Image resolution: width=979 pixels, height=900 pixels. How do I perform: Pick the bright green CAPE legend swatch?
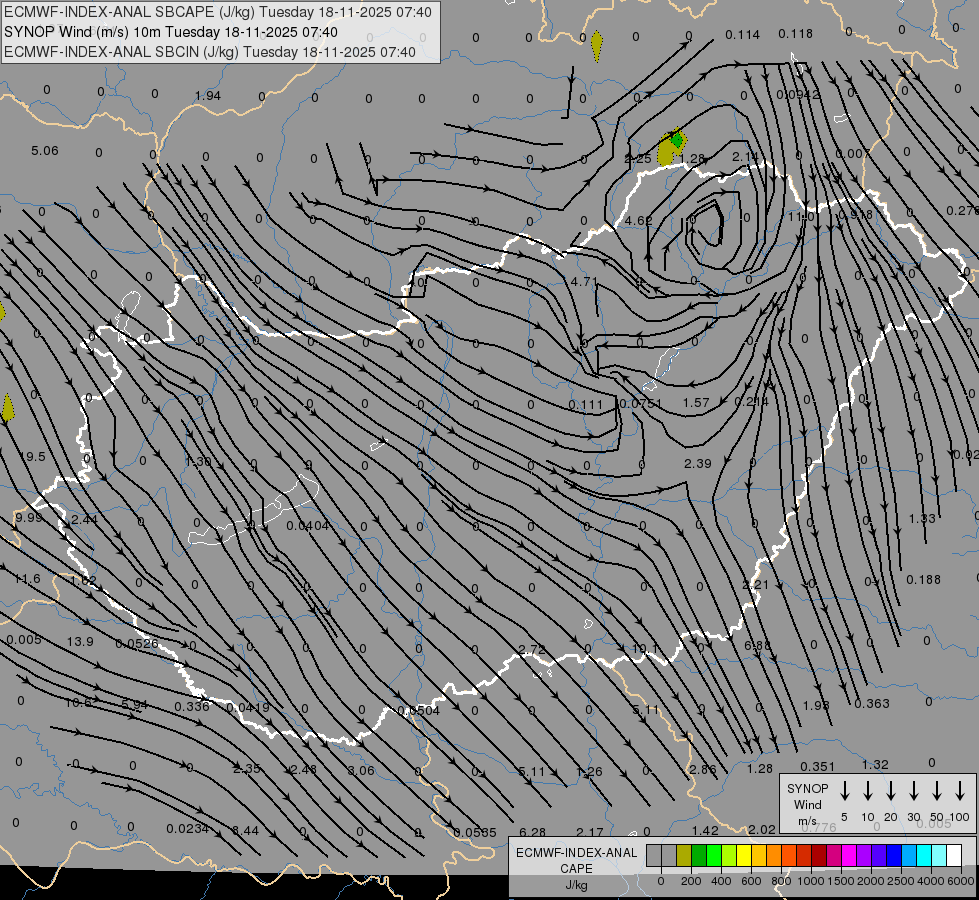coord(714,856)
